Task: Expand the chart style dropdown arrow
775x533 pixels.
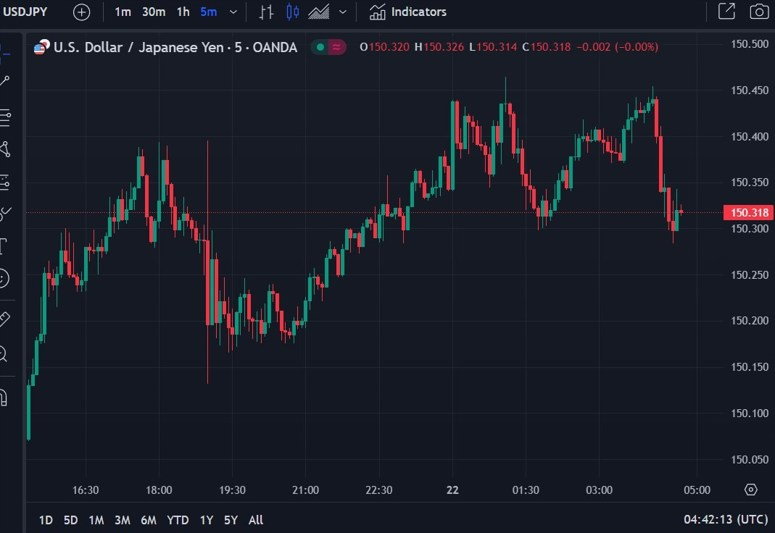Action: (x=343, y=12)
